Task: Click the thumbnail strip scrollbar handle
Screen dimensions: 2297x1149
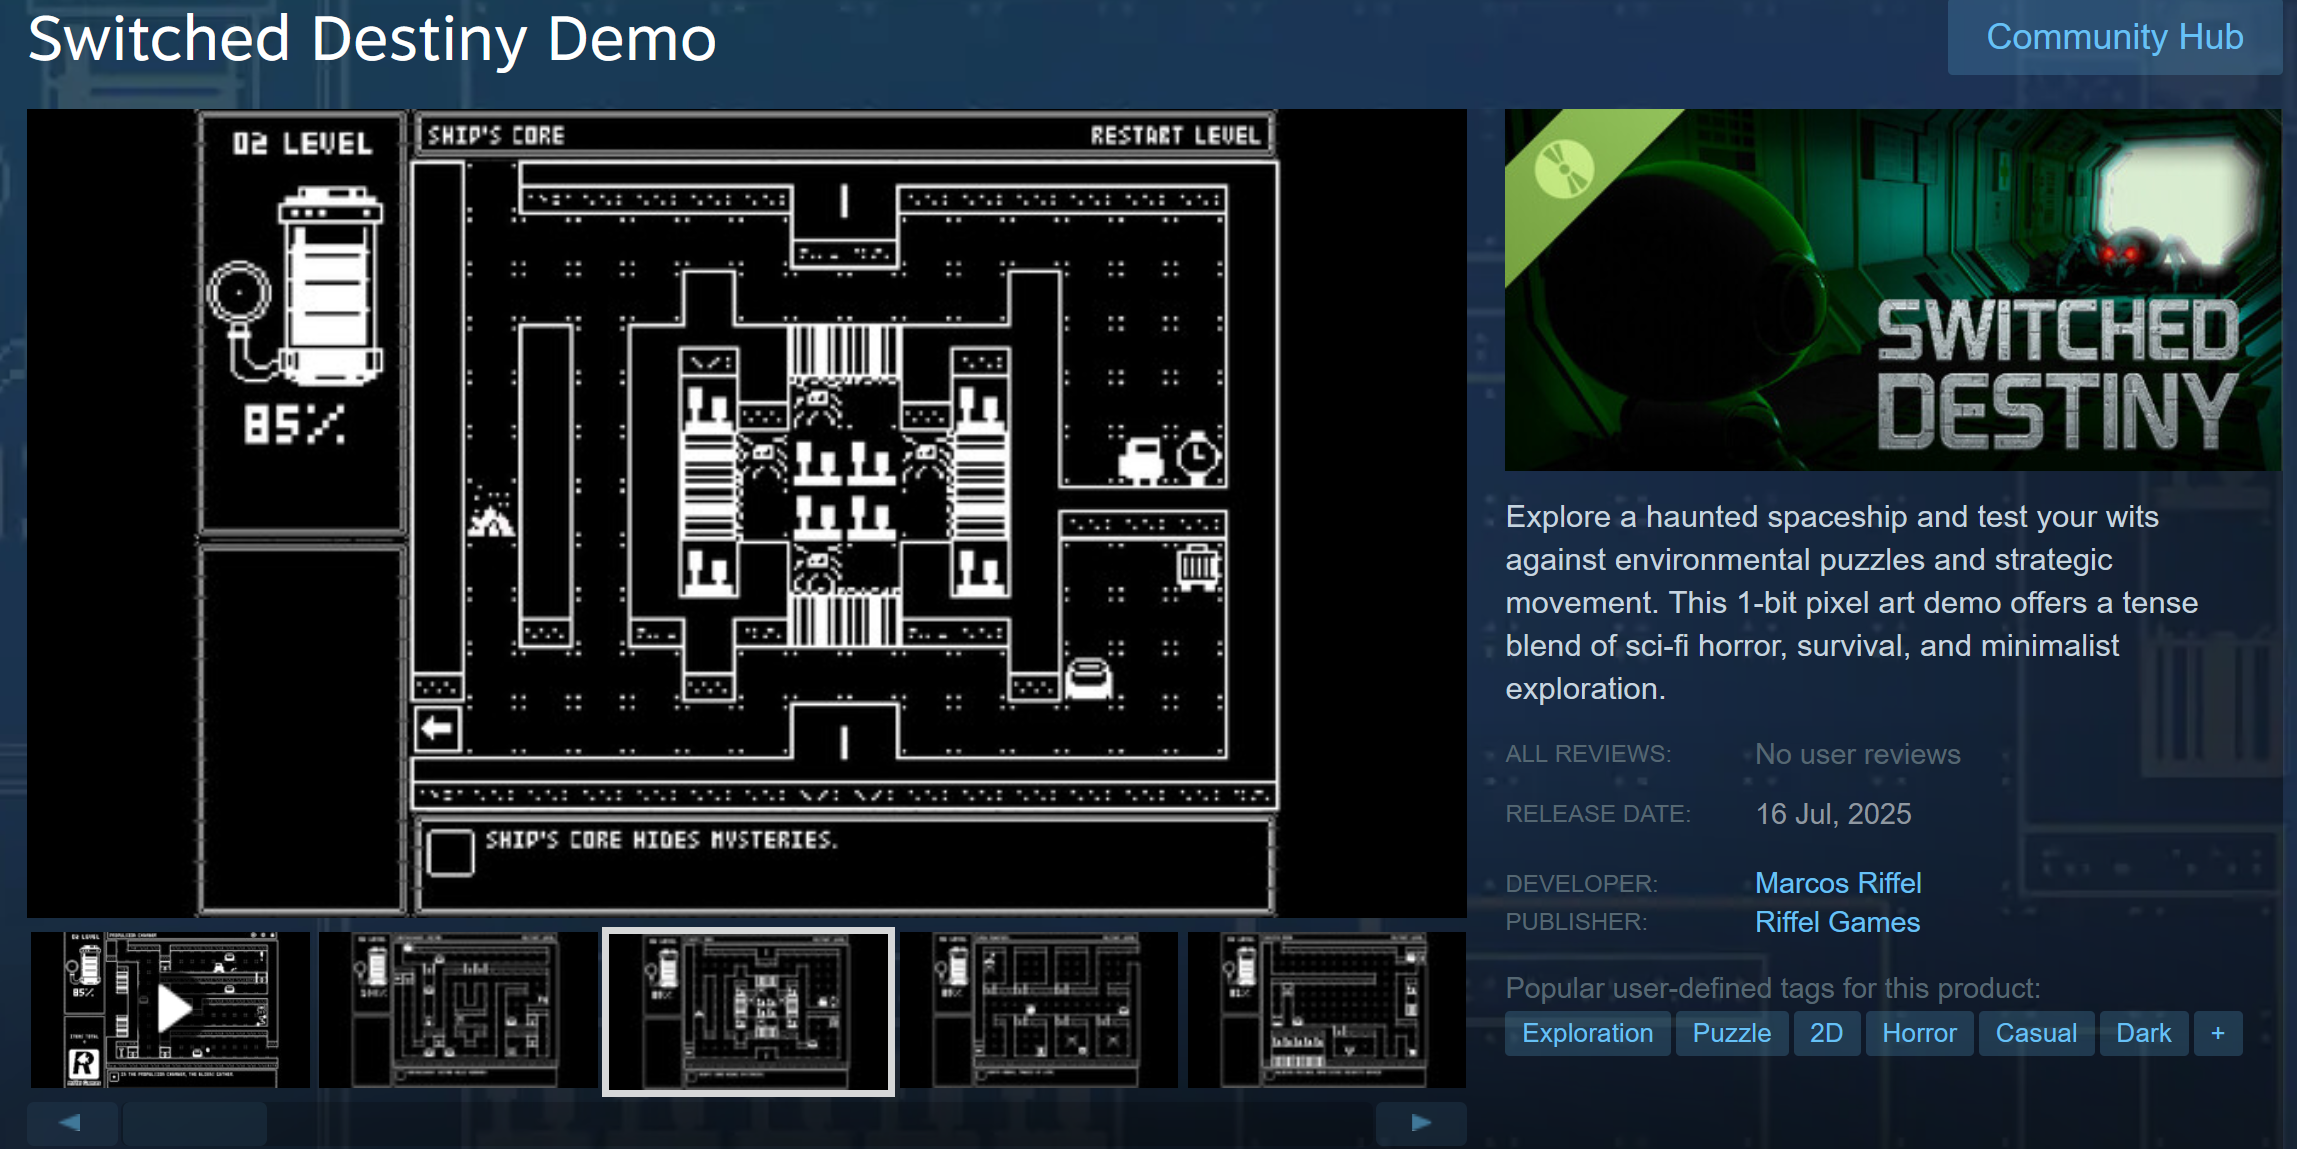Action: (x=195, y=1123)
